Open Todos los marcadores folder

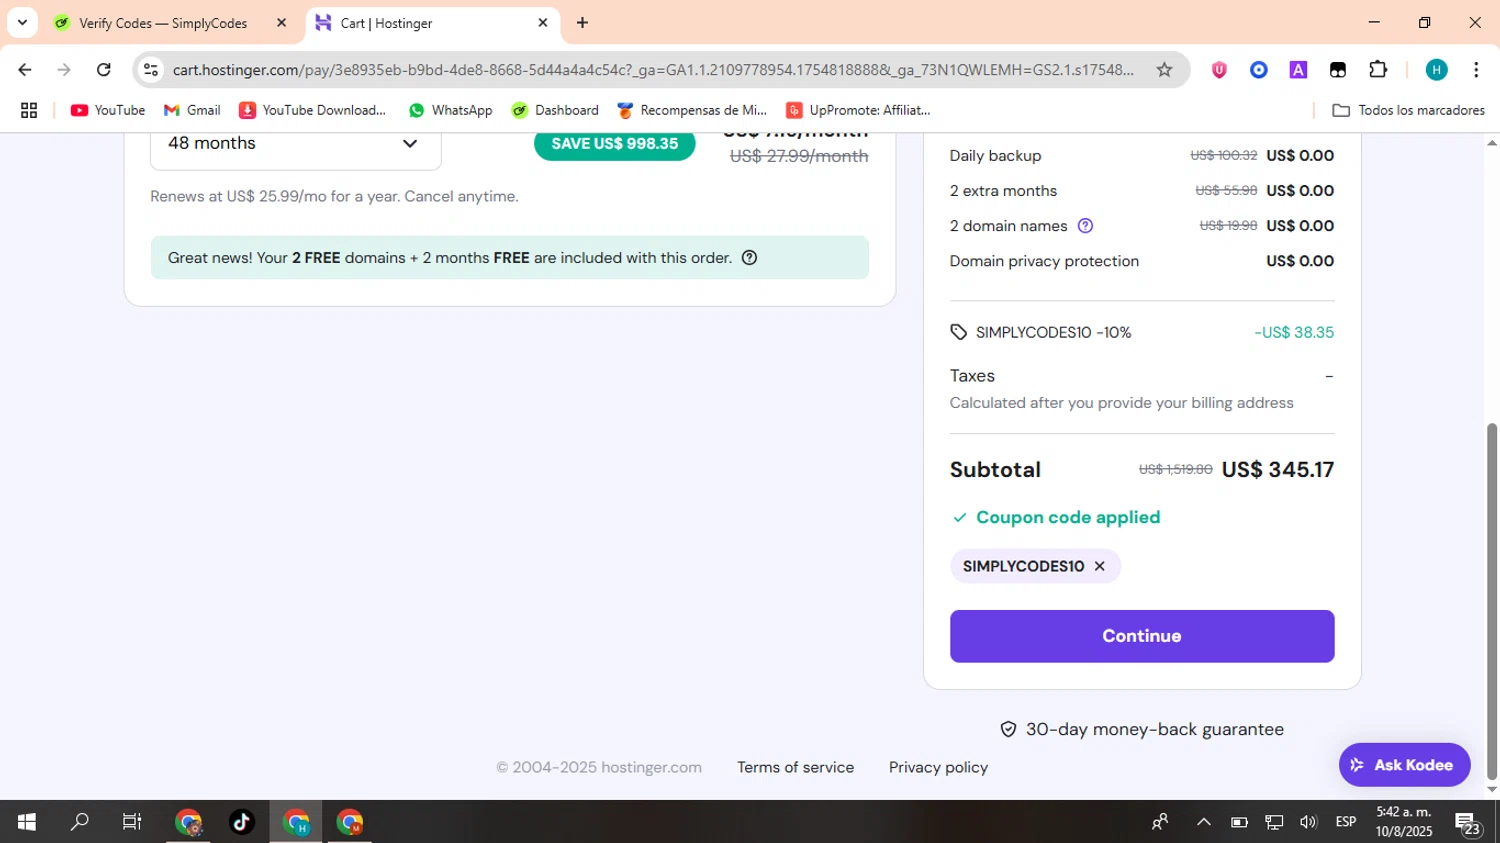coord(1409,110)
